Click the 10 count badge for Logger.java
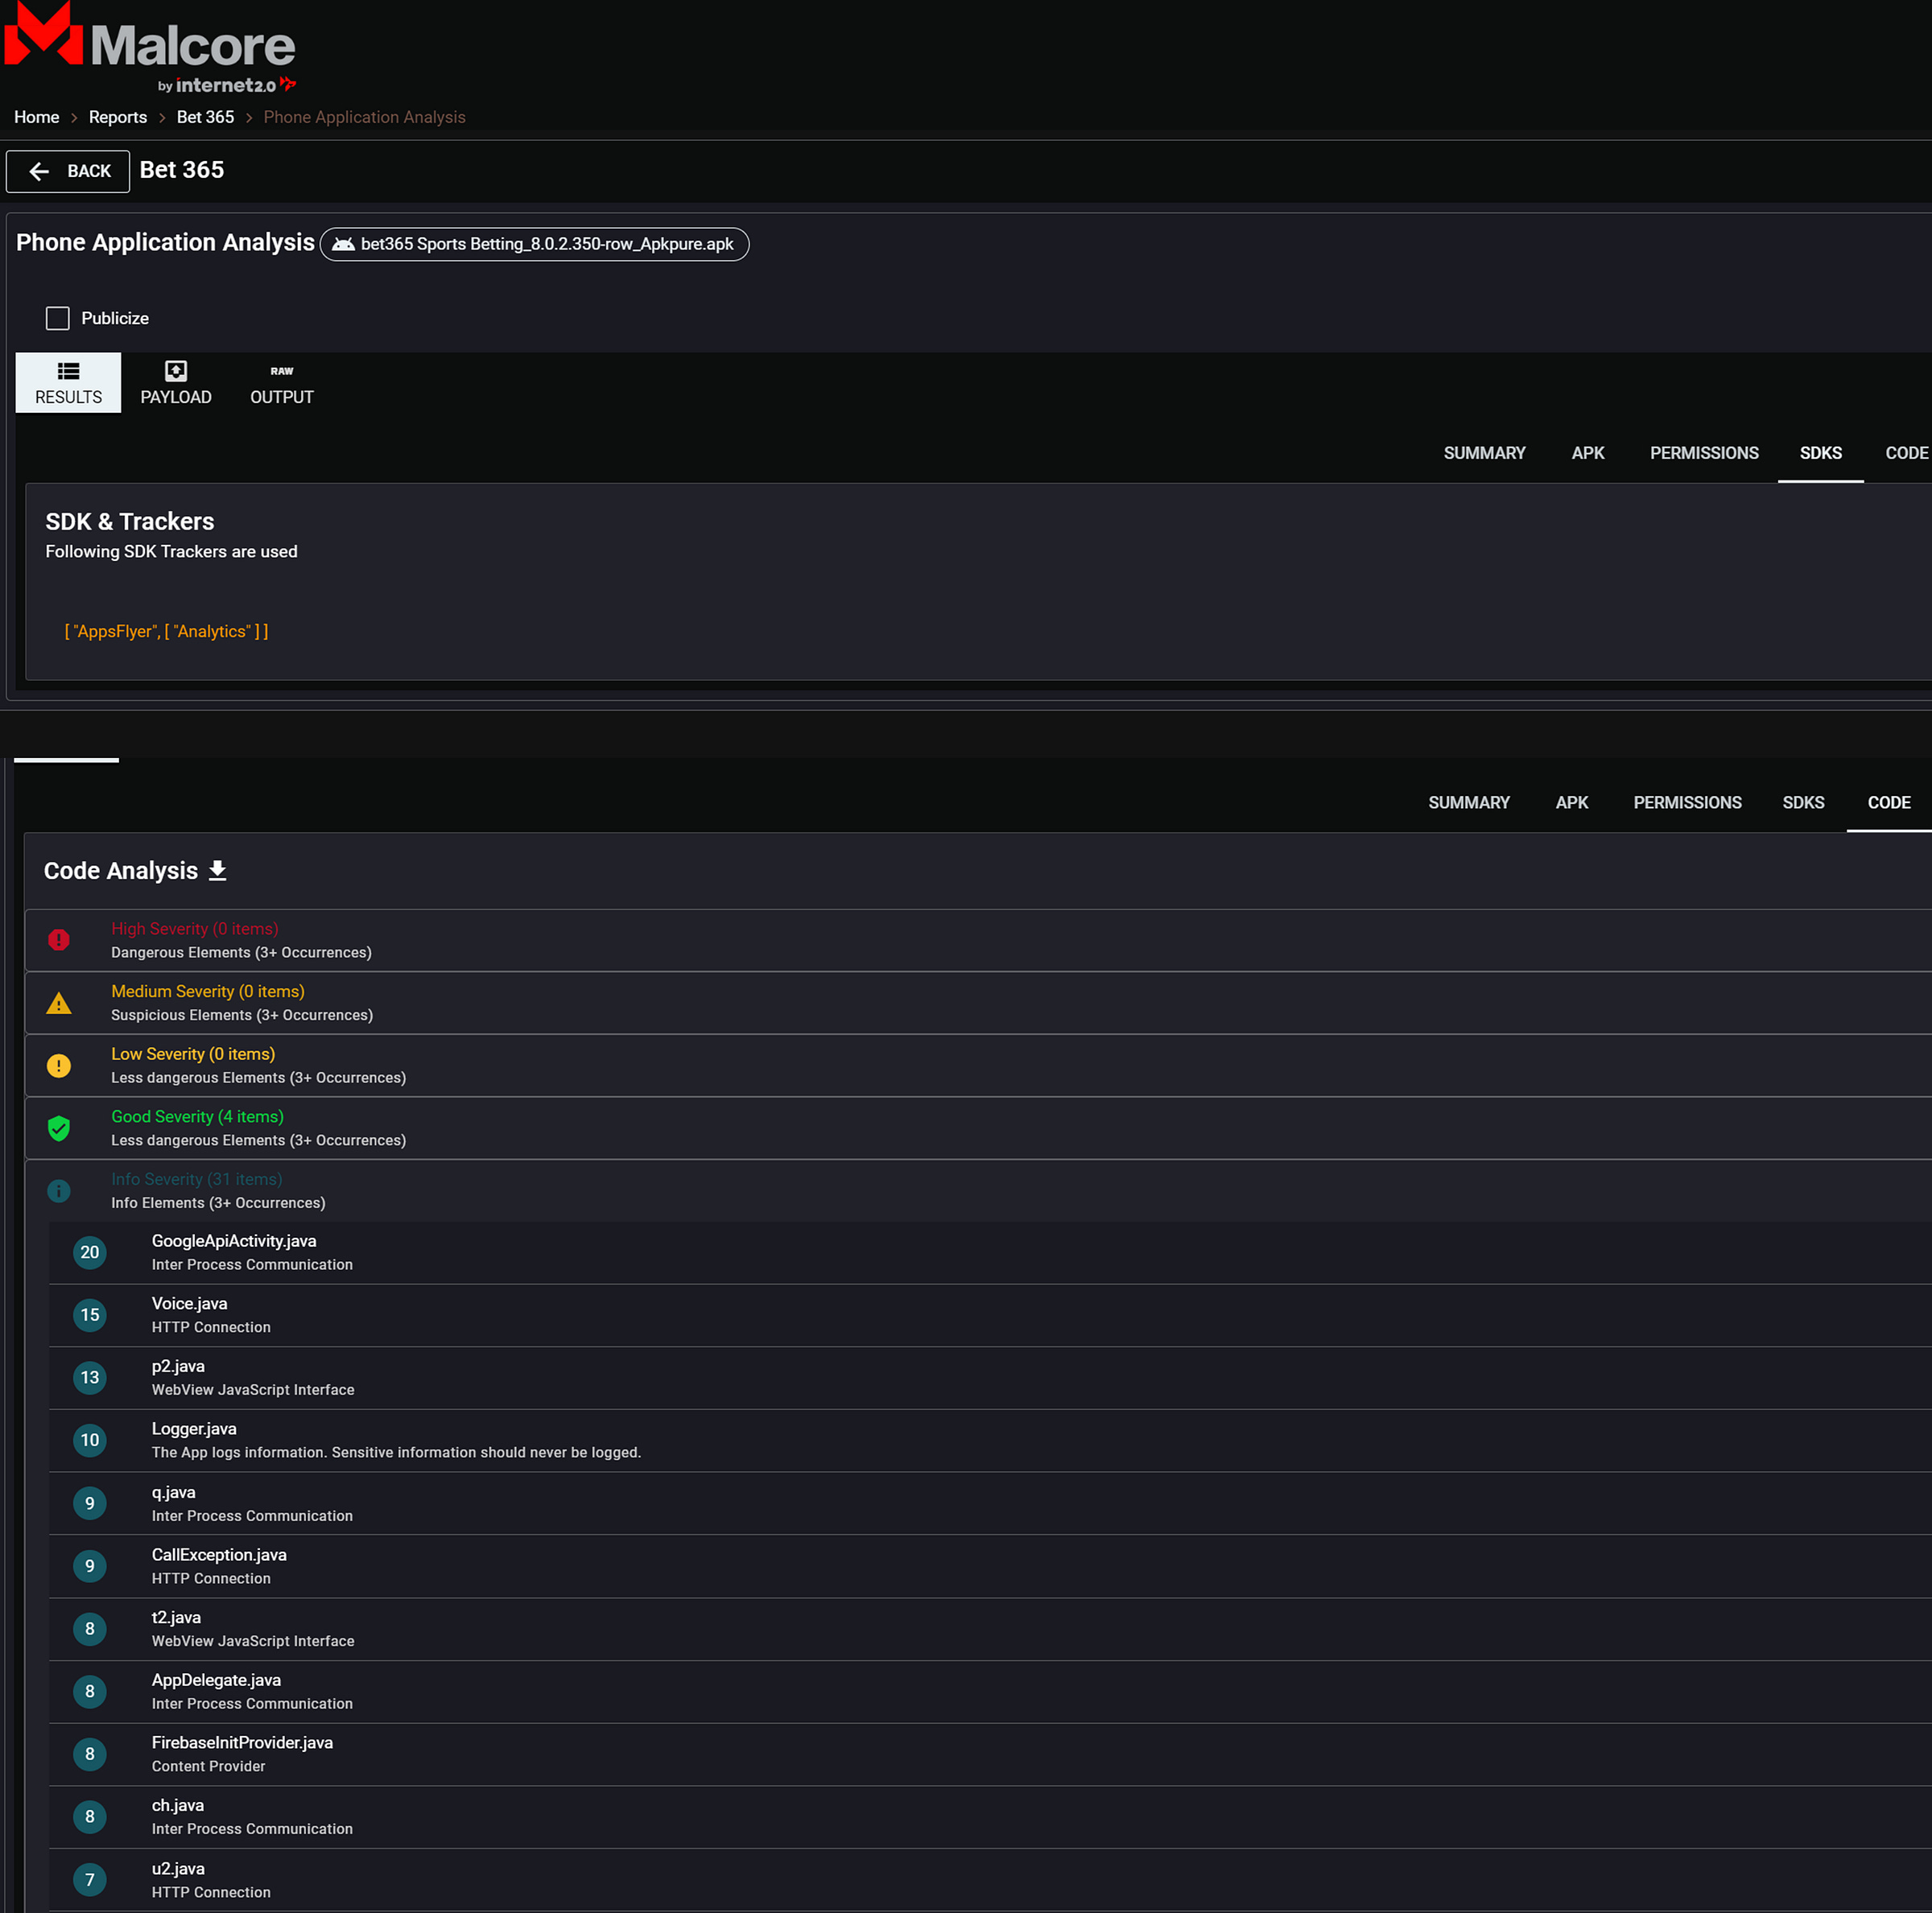Image resolution: width=1932 pixels, height=1913 pixels. pos(90,1440)
